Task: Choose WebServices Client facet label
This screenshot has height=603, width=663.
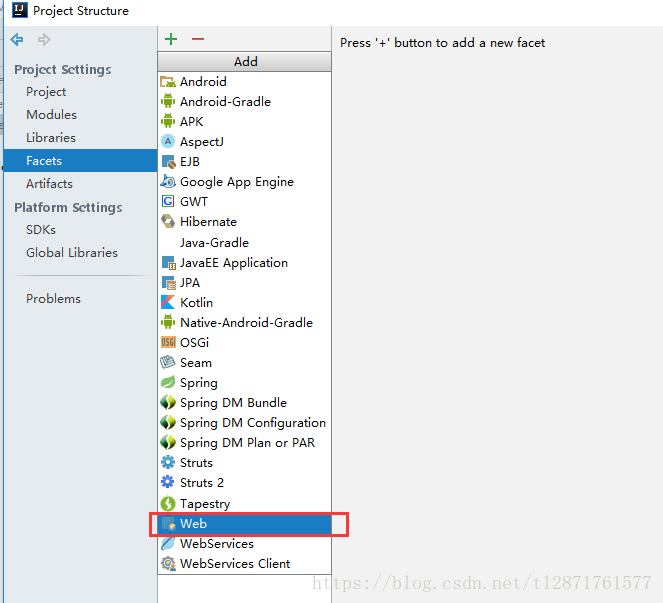Action: click(x=235, y=564)
